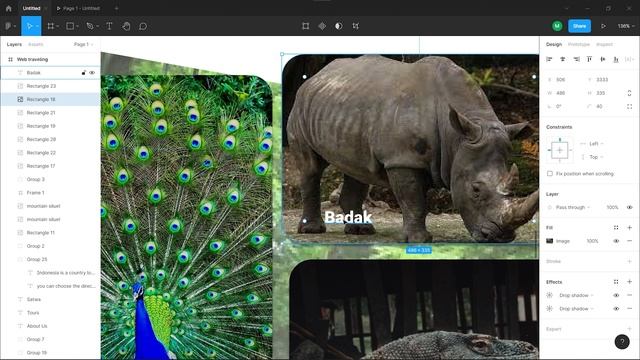Click the Create component icon
Screen dimensions: 640x360
(322, 26)
